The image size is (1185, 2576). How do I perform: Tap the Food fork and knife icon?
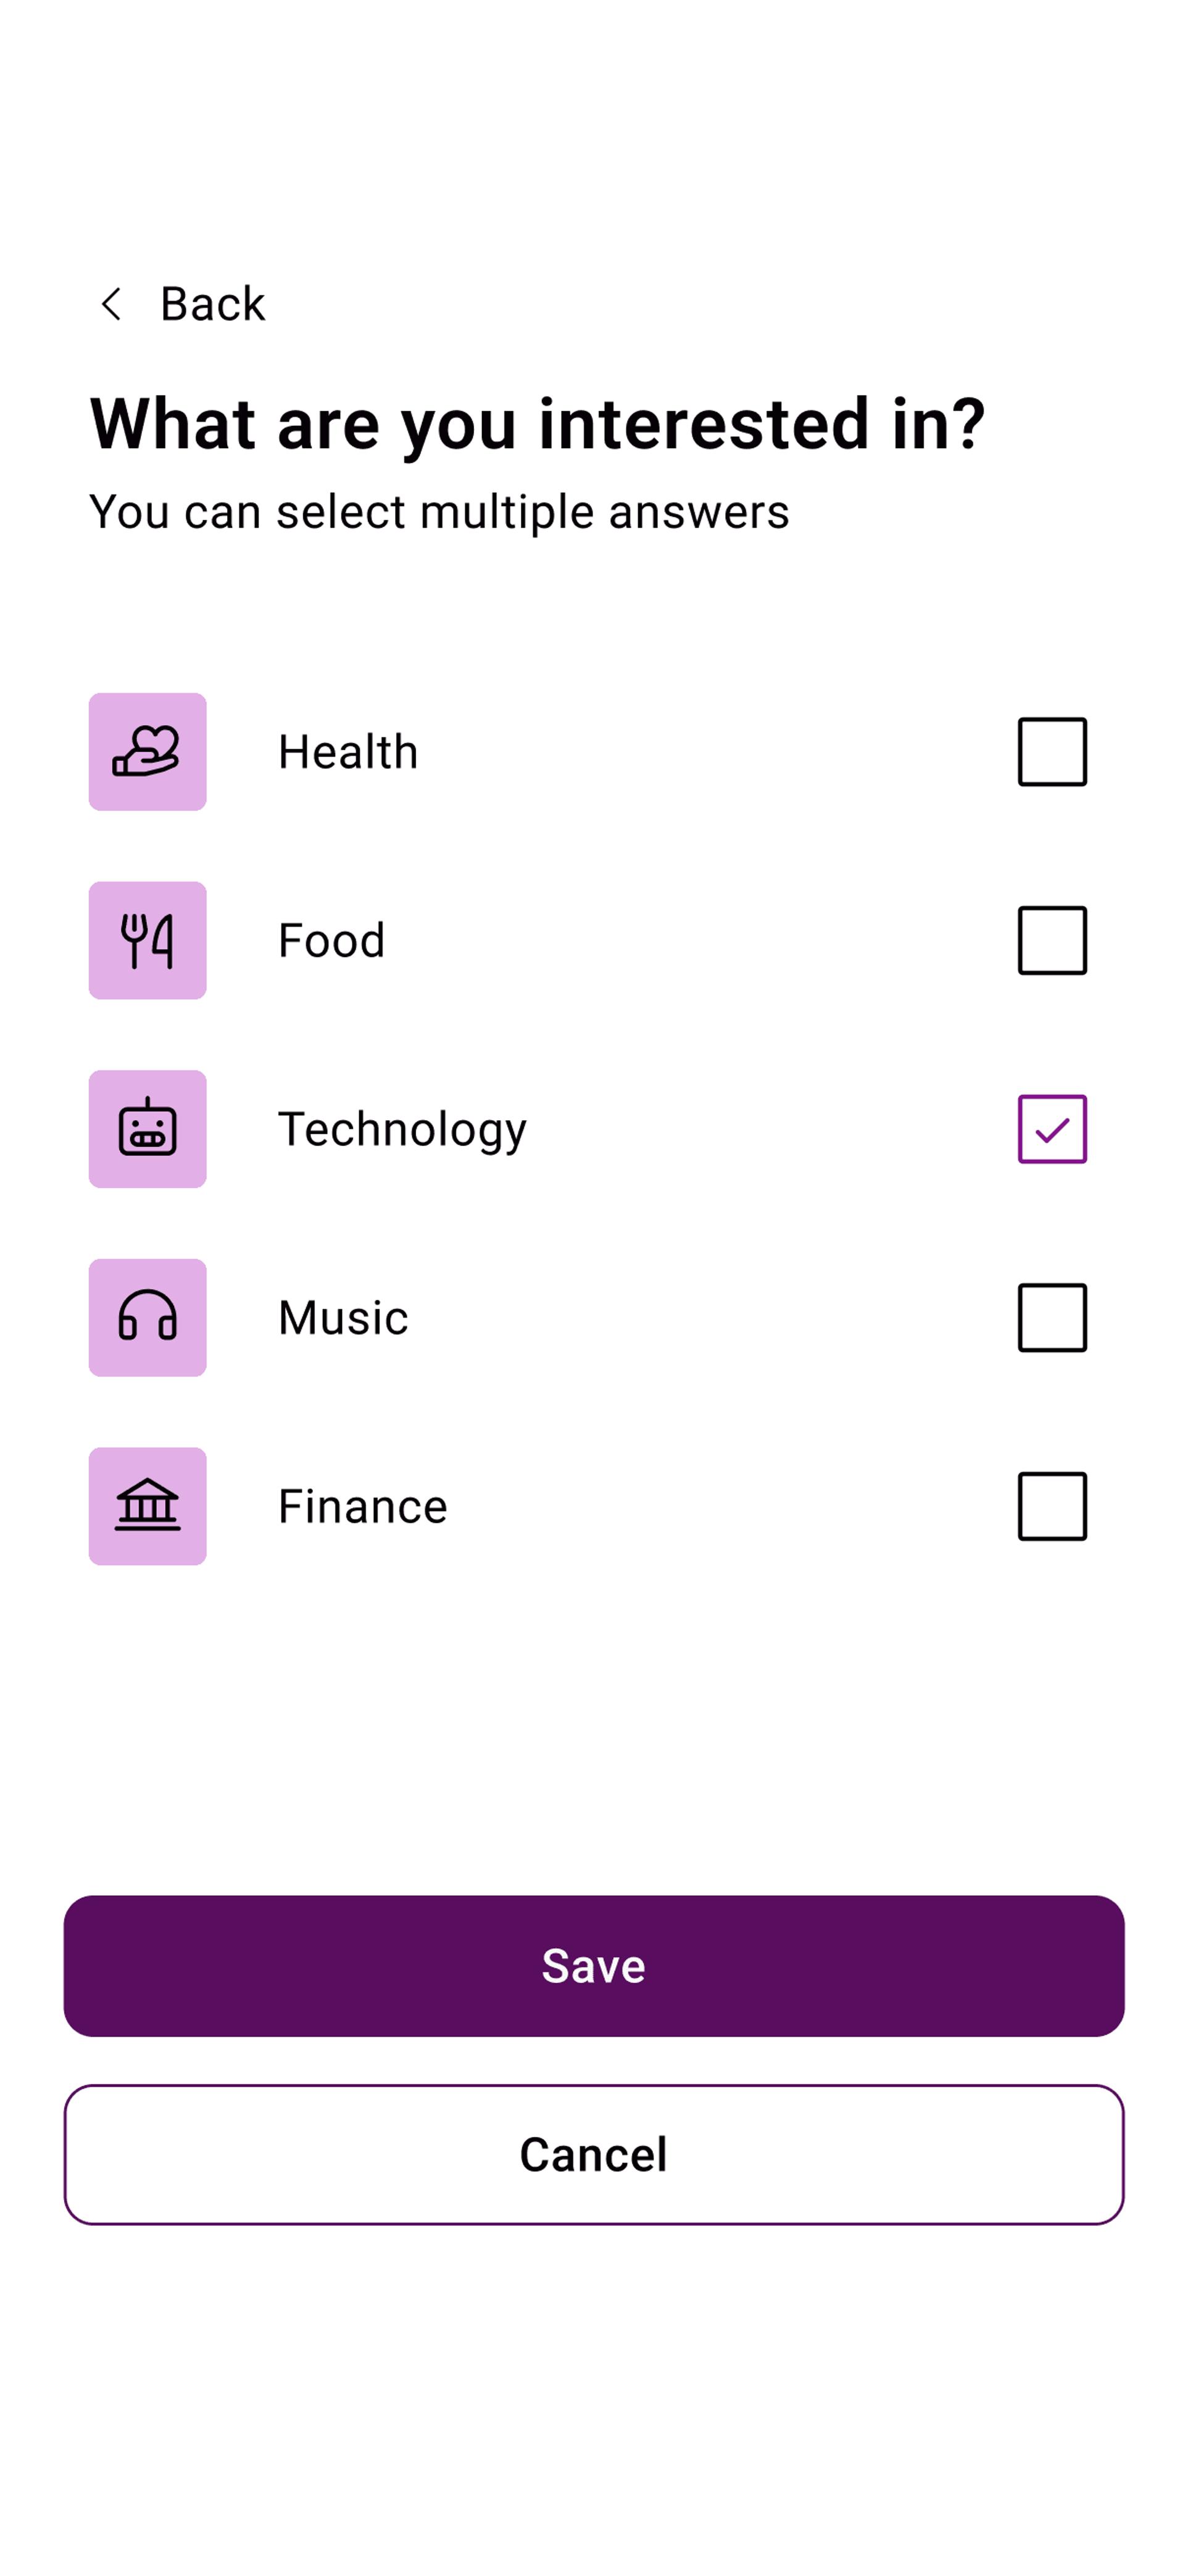point(147,940)
